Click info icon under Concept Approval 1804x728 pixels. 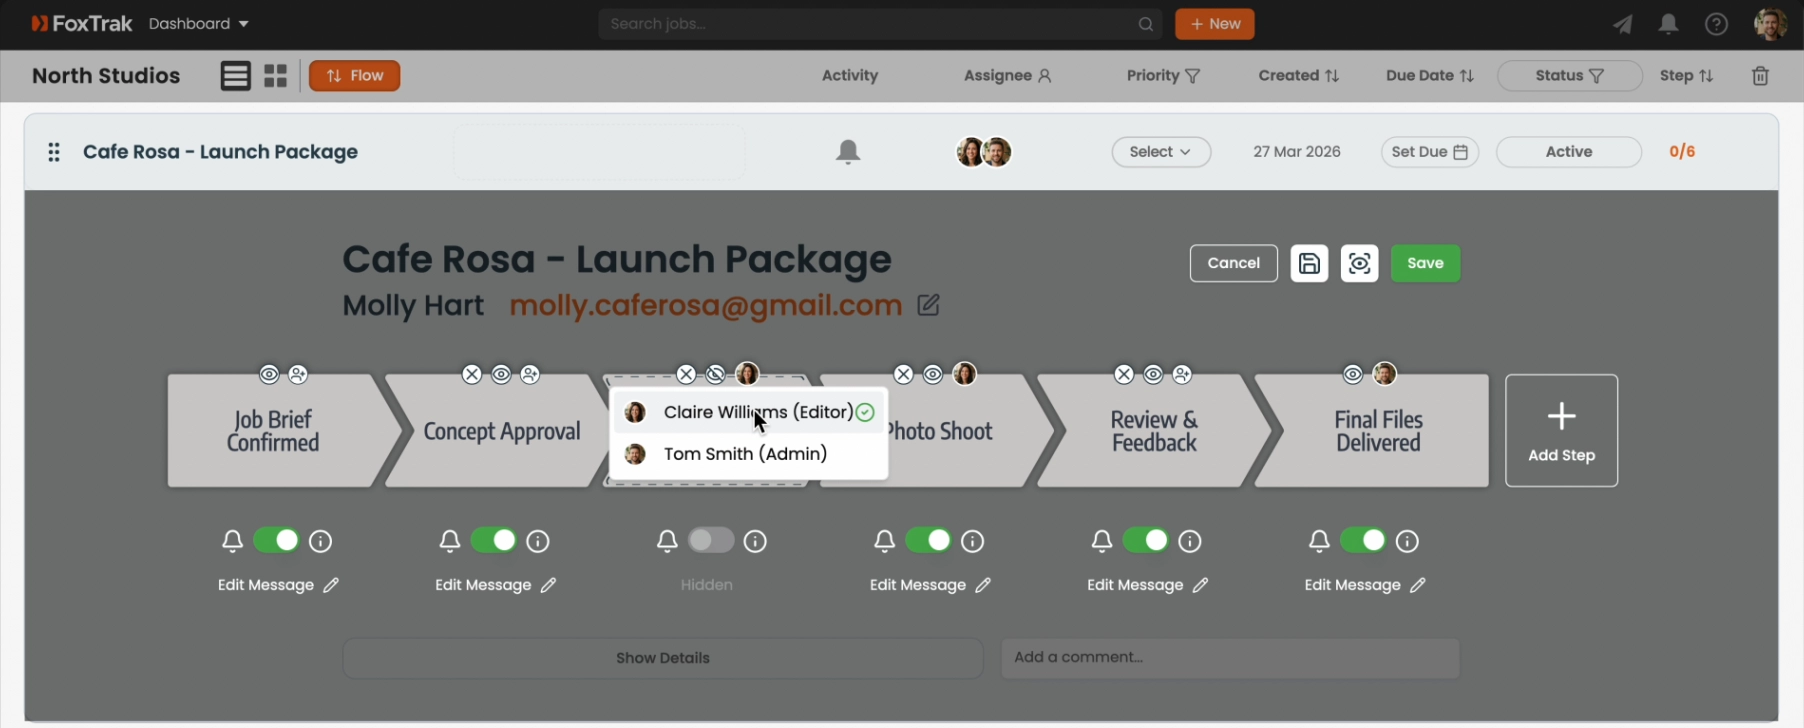pyautogui.click(x=538, y=541)
